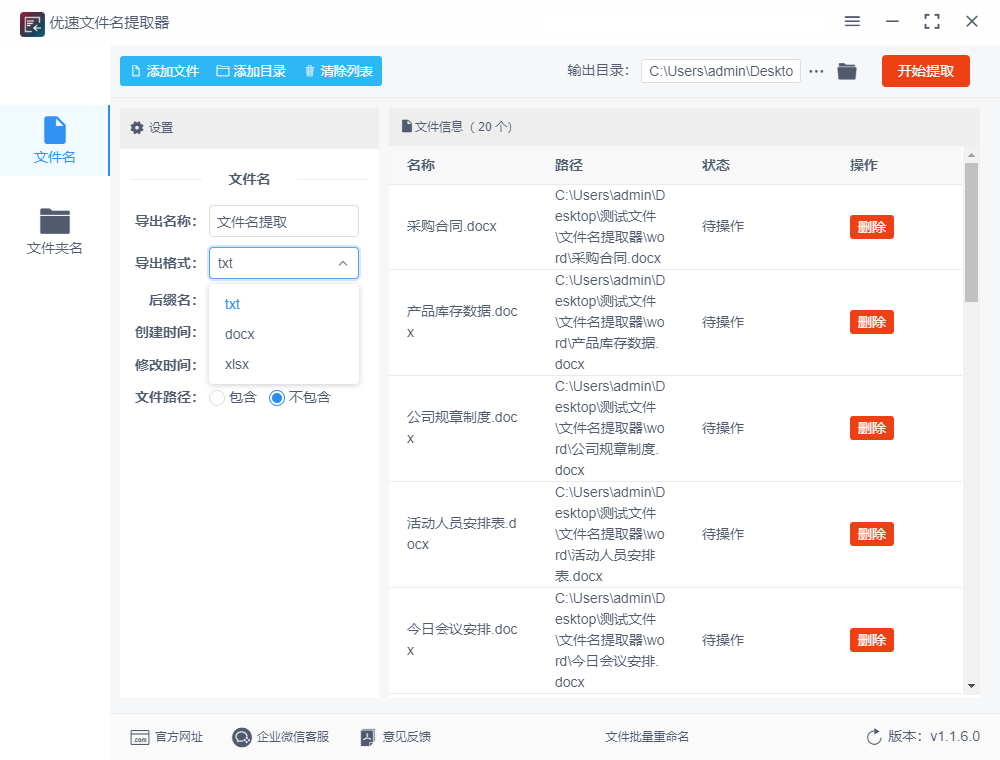Click the file list scroll down arrow
1000x760 pixels.
(971, 686)
